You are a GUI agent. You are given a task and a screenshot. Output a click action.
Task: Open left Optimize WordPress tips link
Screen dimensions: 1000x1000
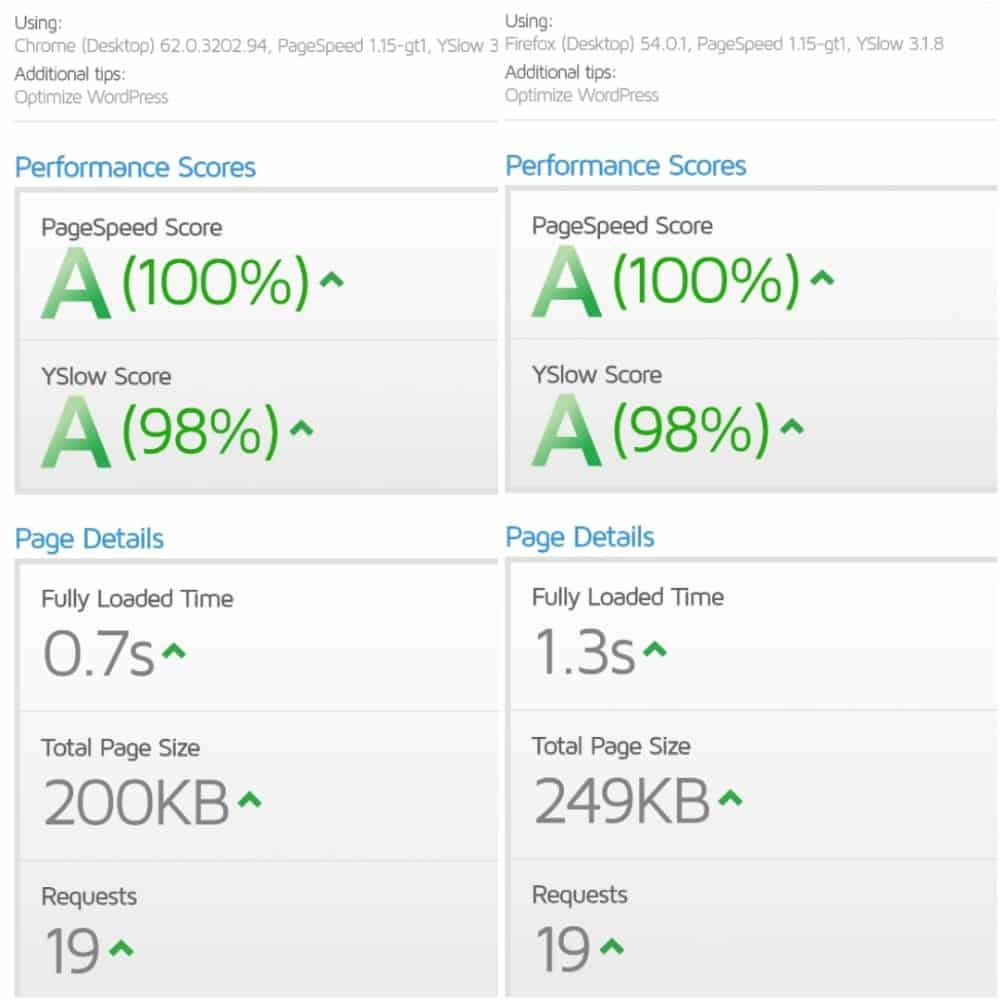coord(91,97)
